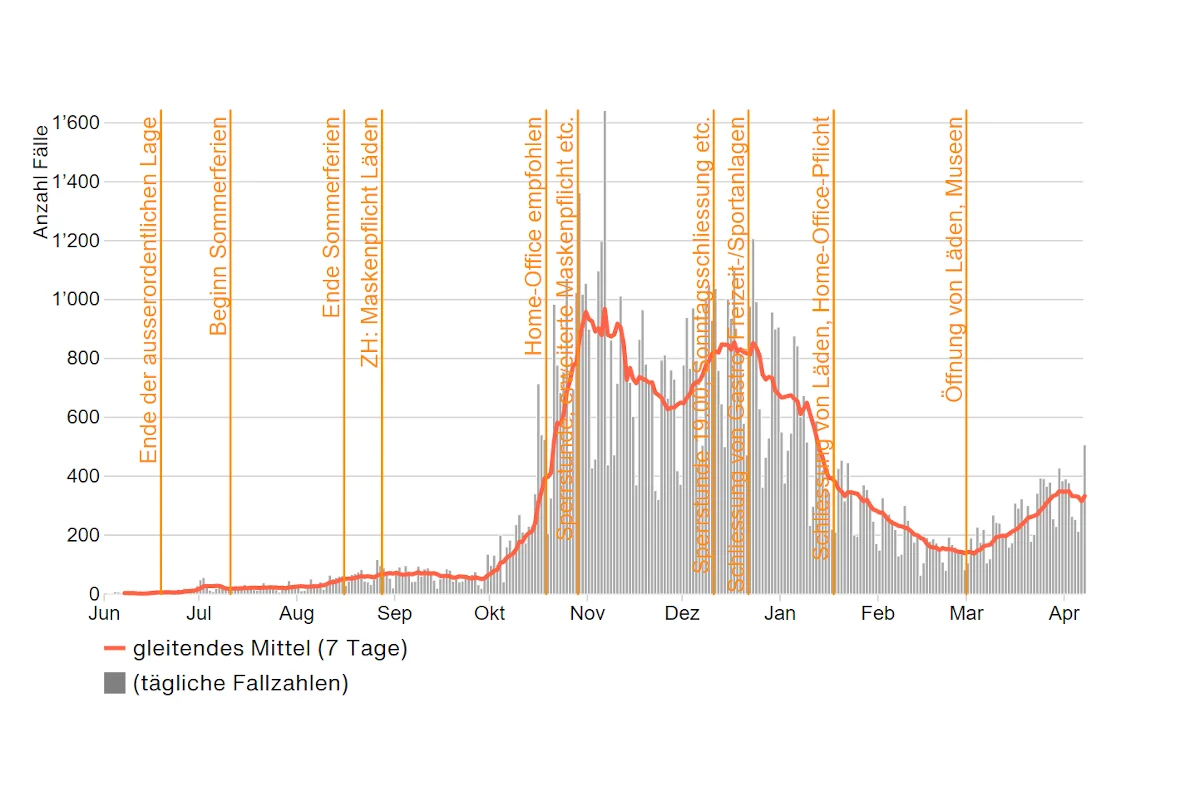Screen dimensions: 1200x800
Task: Click the 600 y-axis value
Action: pos(84,418)
